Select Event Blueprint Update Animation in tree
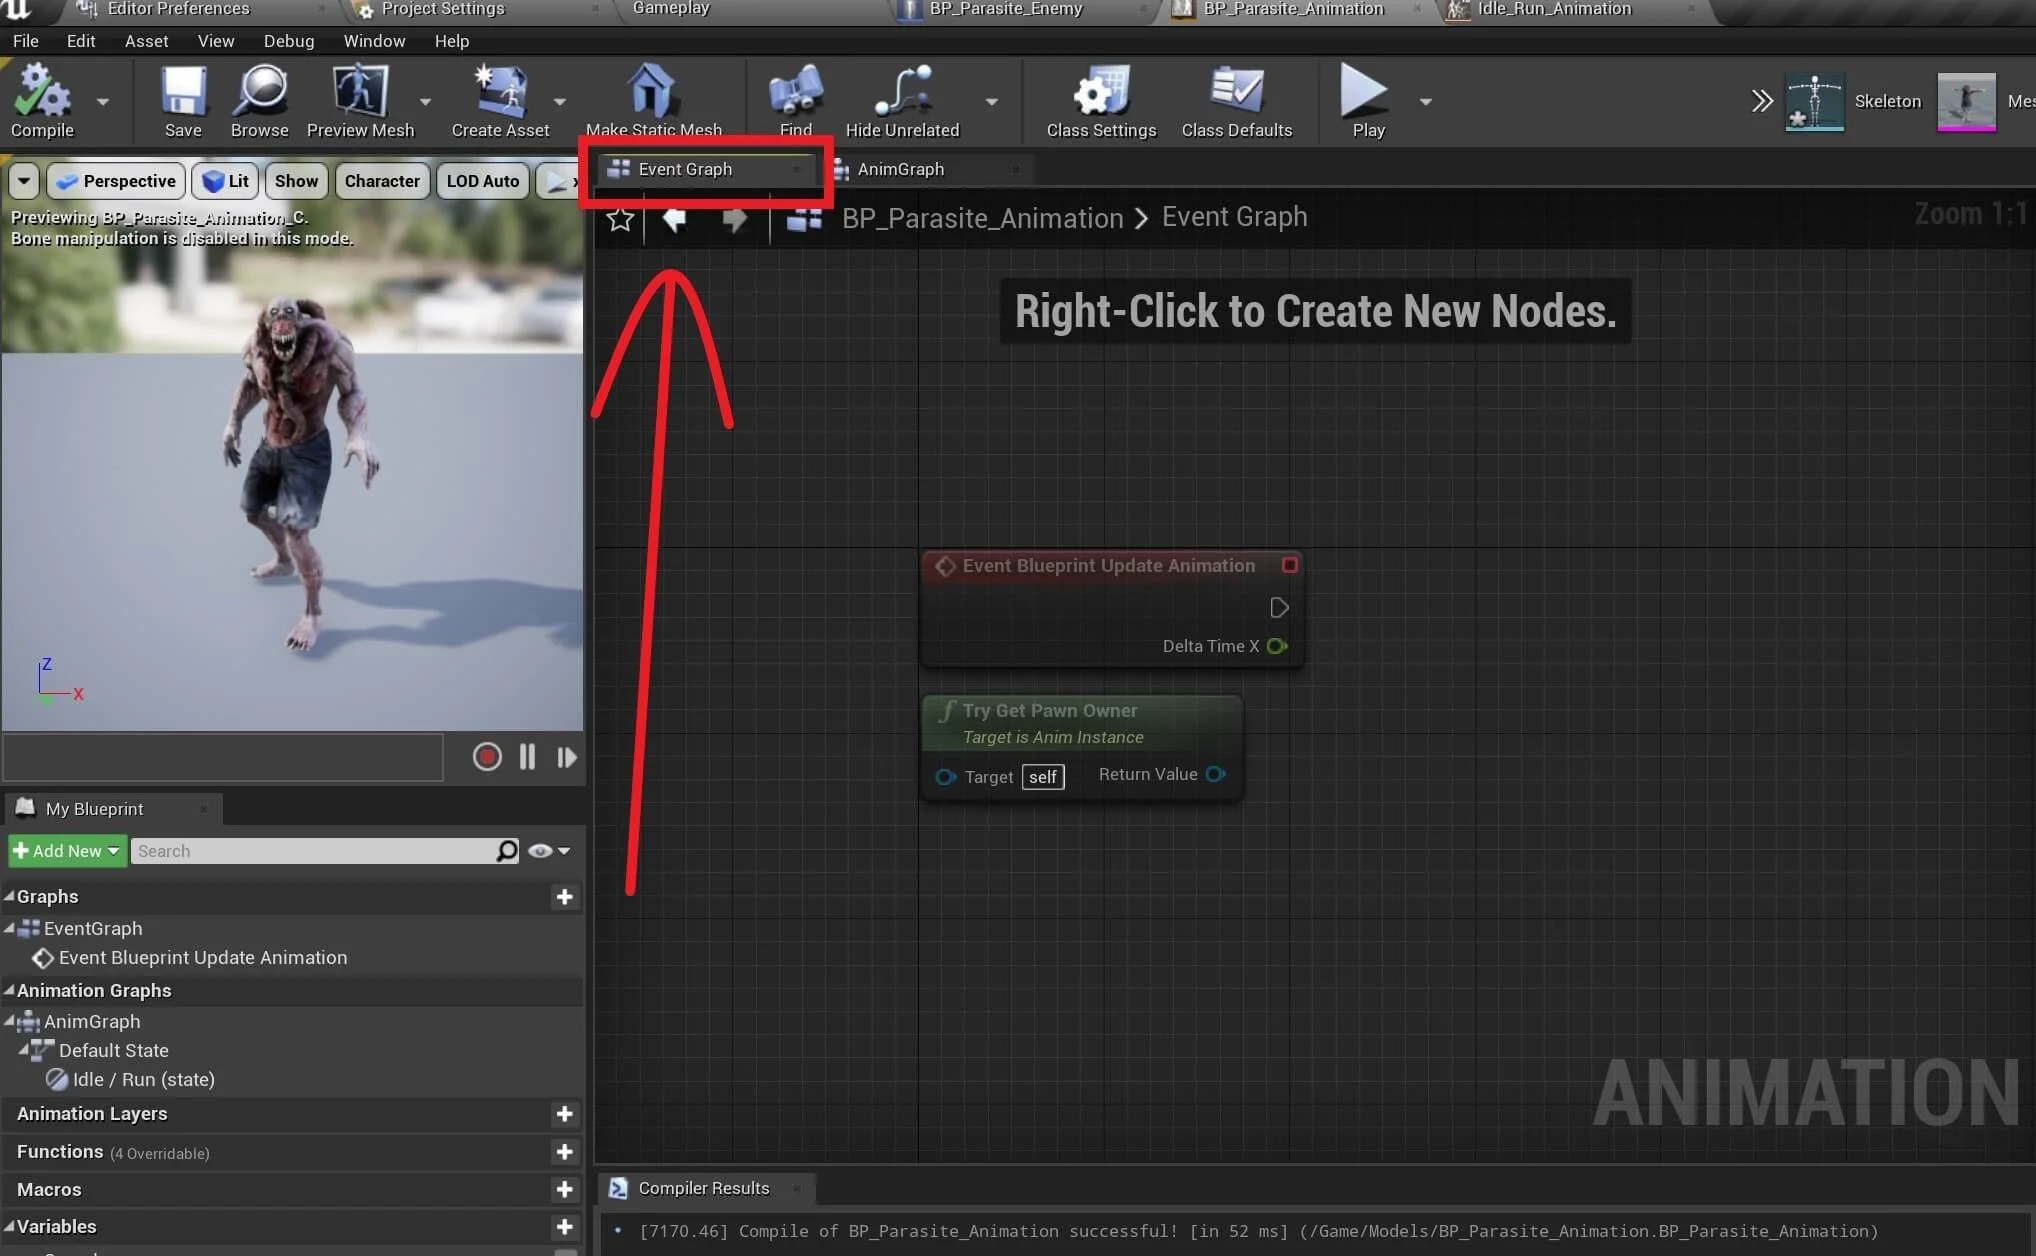Screen dimensions: 2036x1256 pos(202,958)
